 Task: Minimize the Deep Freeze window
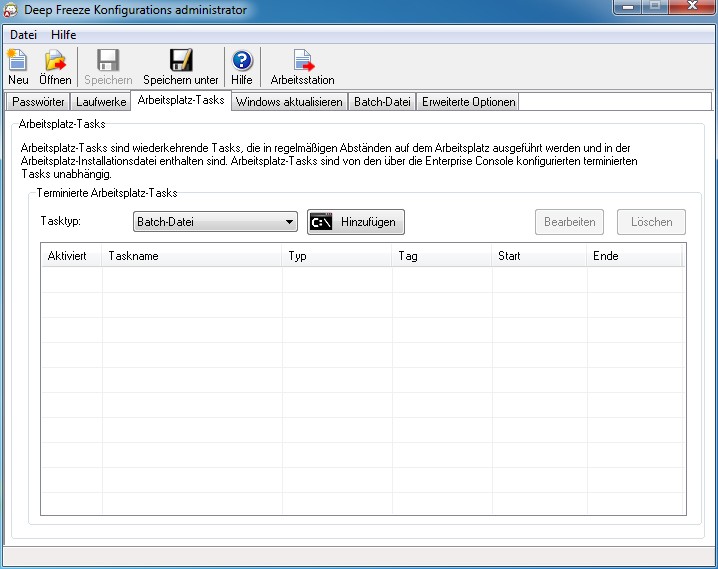(x=628, y=7)
